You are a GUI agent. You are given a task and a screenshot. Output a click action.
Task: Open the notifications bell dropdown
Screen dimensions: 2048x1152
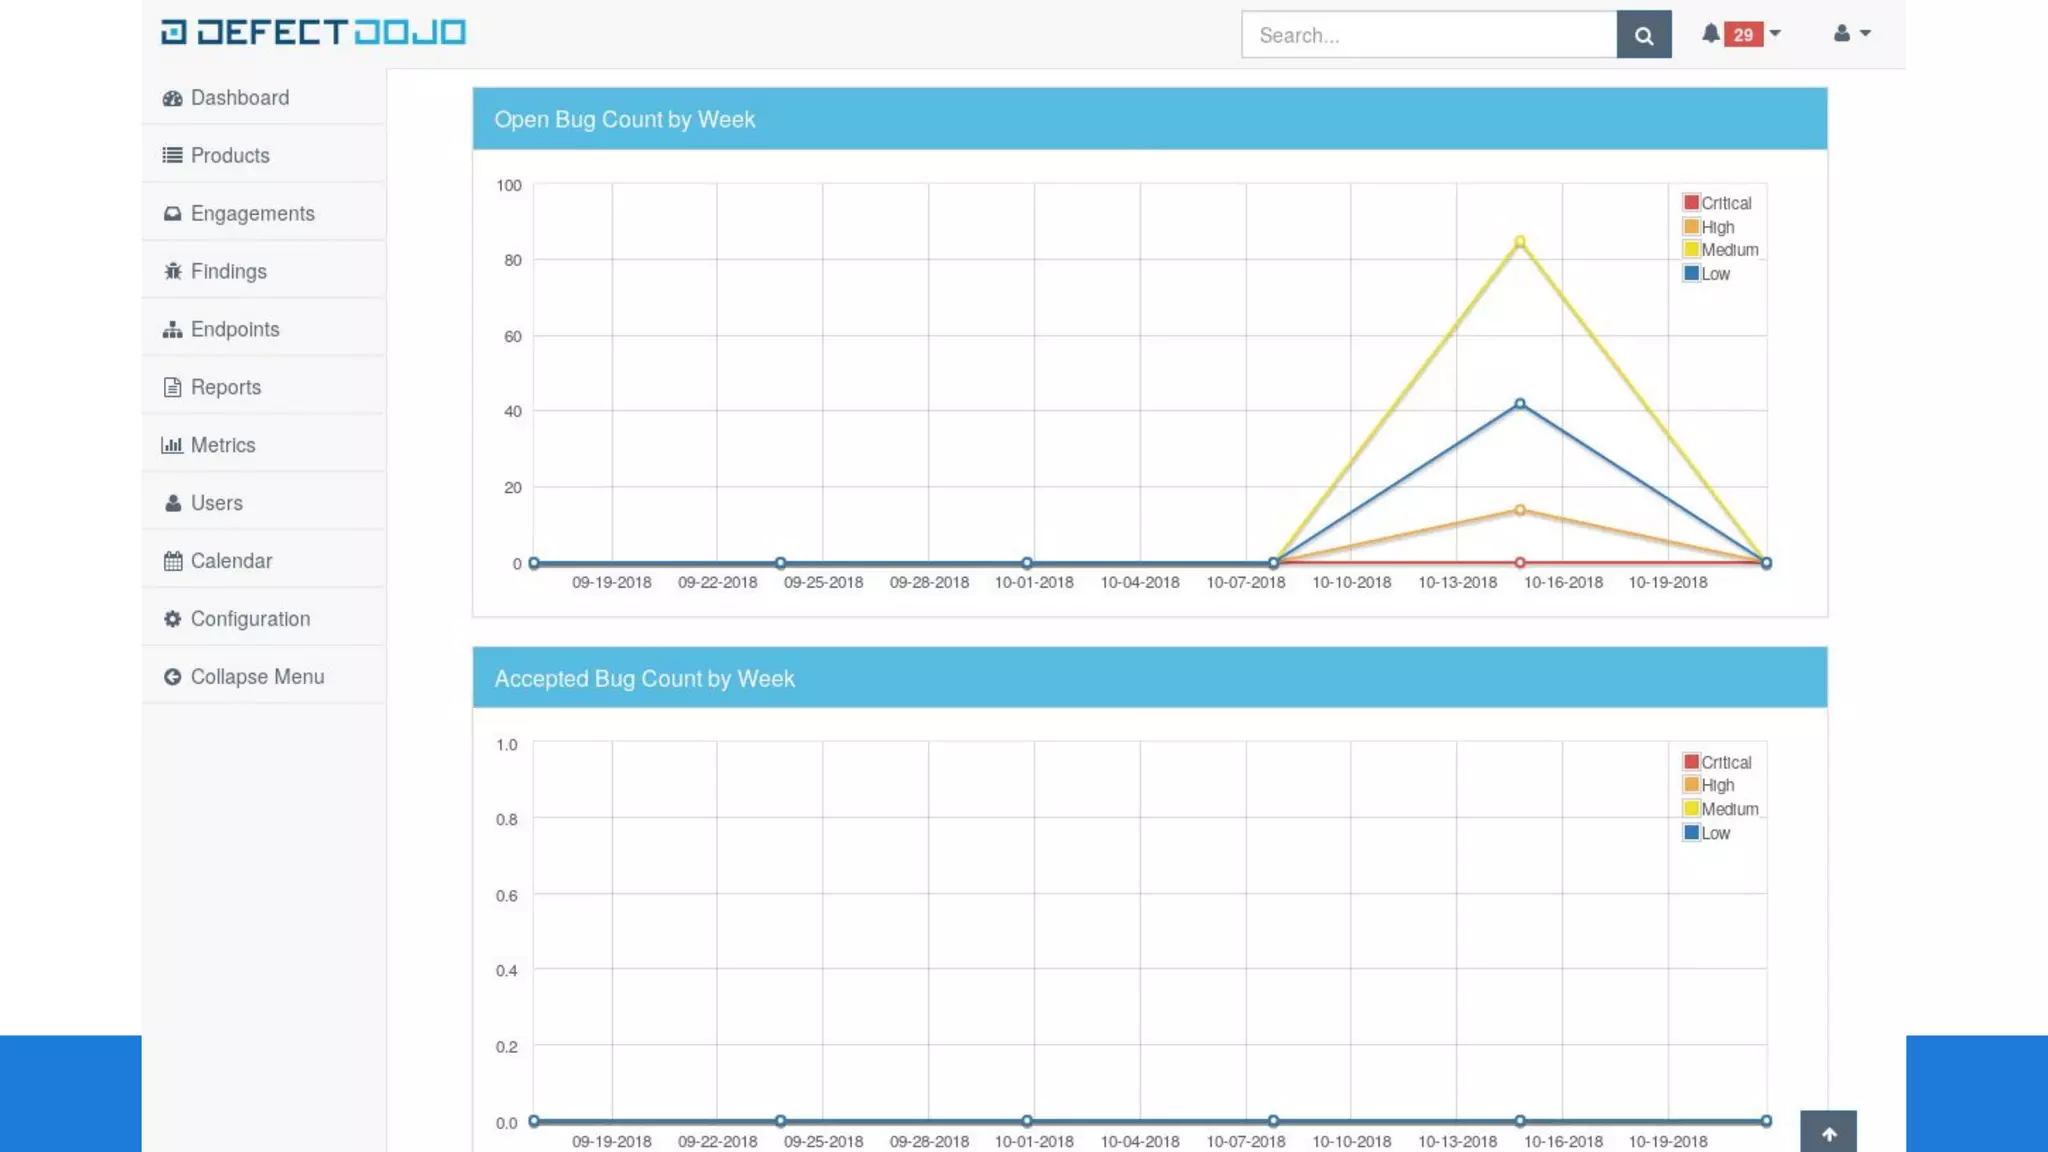click(1711, 34)
